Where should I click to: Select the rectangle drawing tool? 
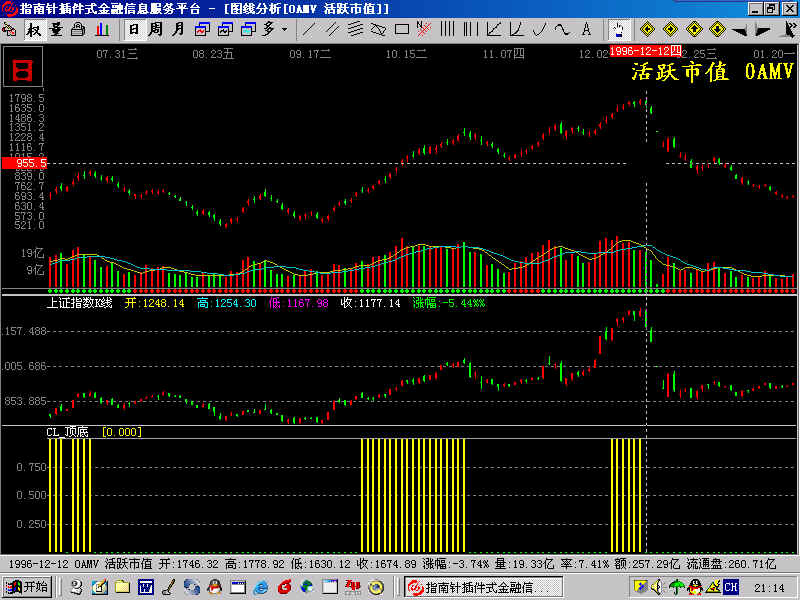pyautogui.click(x=402, y=30)
